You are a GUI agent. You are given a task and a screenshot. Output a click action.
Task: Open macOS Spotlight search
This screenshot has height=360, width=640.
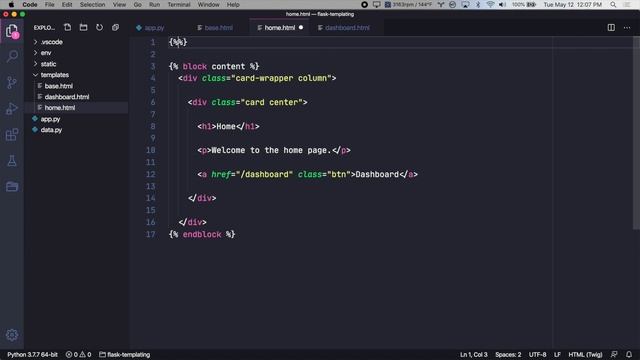point(613,5)
